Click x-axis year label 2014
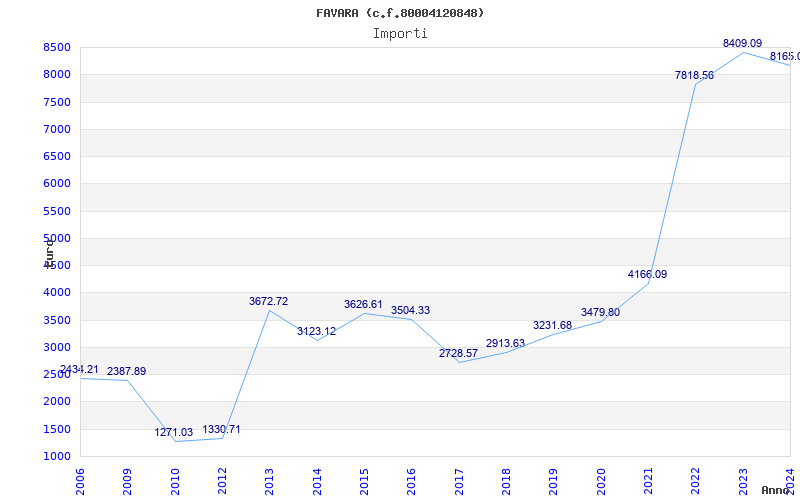The width and height of the screenshot is (800, 500). coord(317,482)
